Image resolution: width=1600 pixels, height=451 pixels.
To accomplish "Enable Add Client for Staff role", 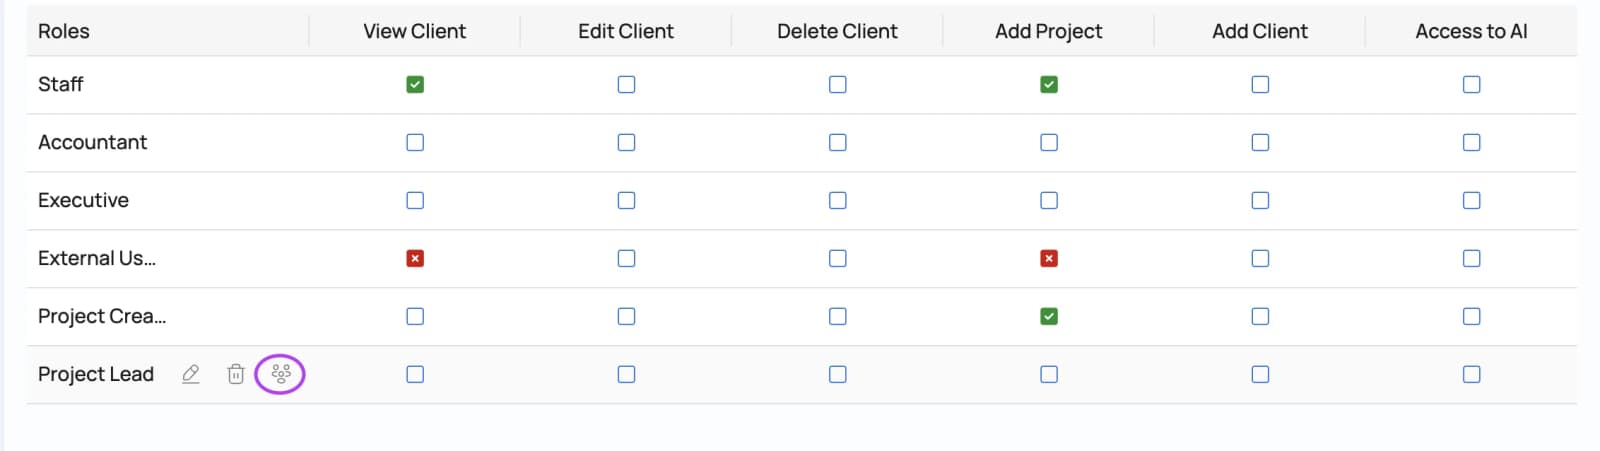I will (x=1260, y=84).
